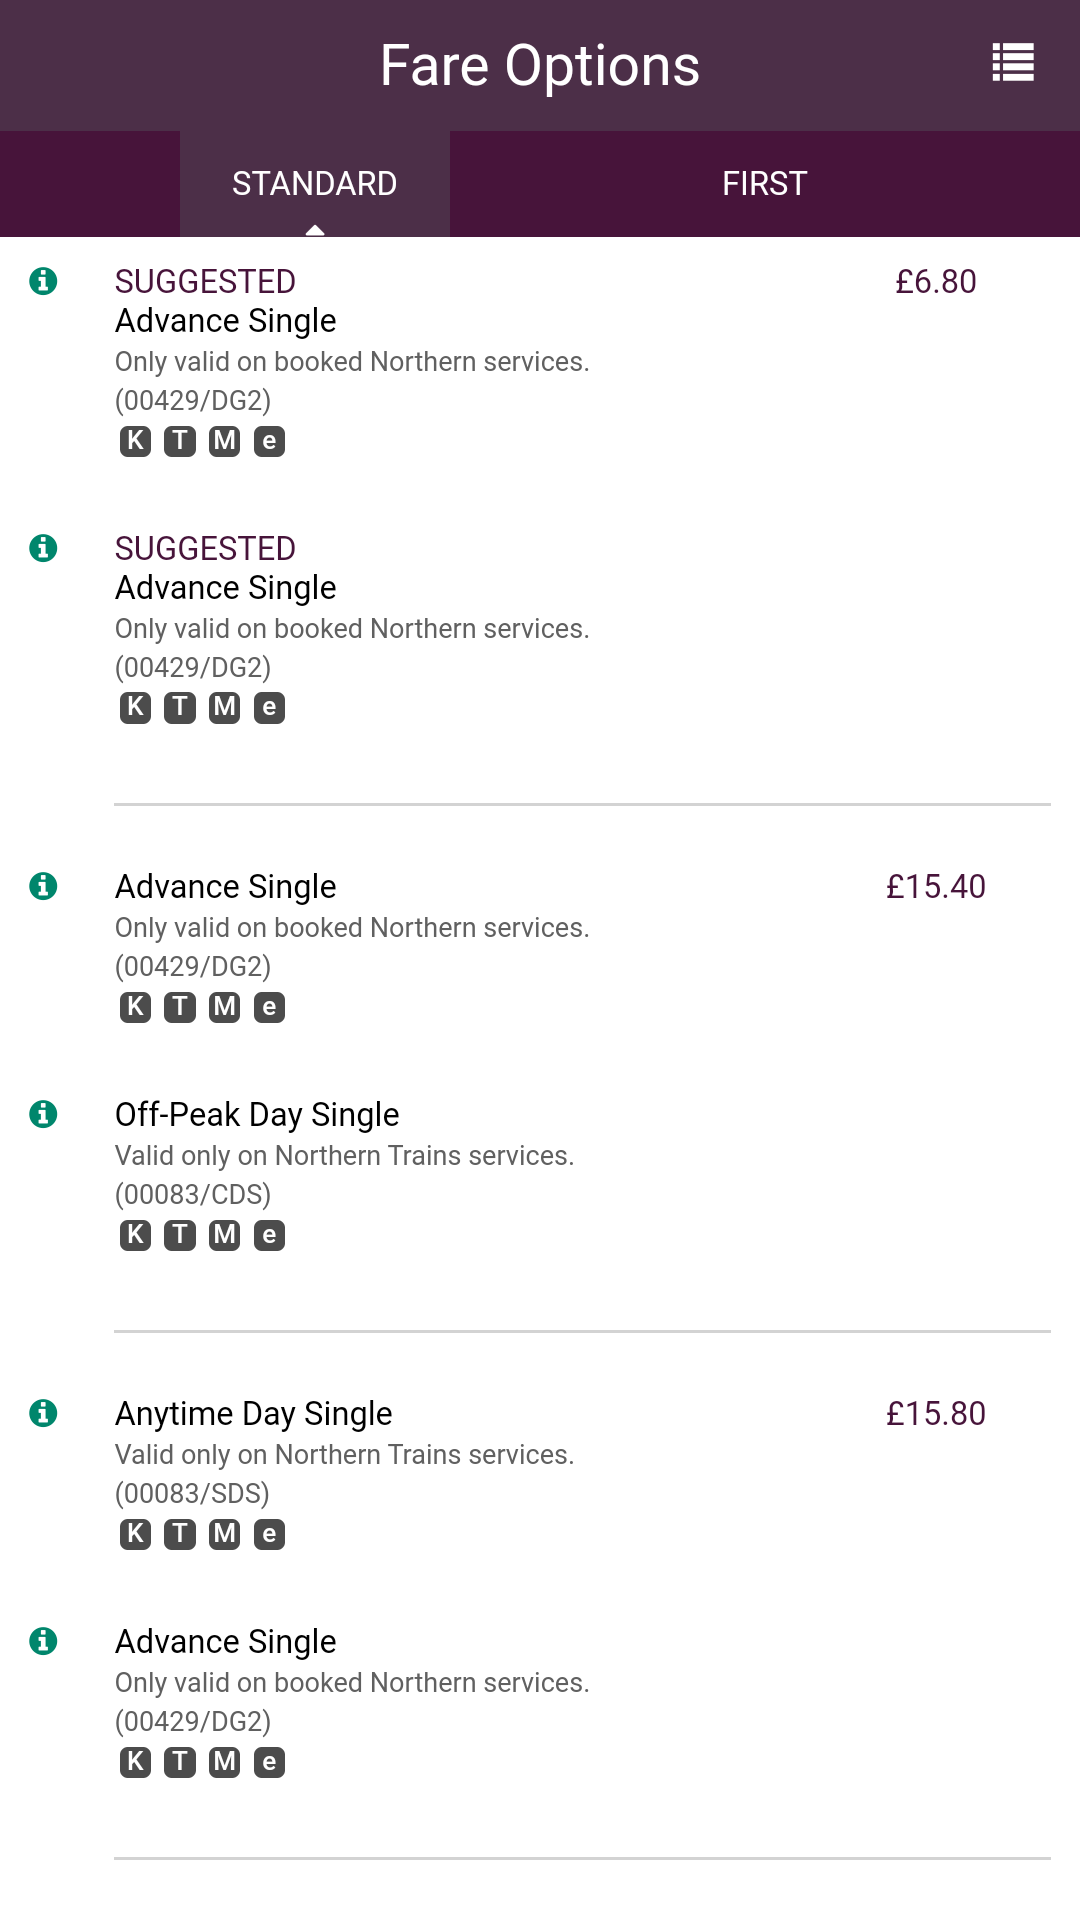Switch to the FIRST class tab
This screenshot has width=1080, height=1920.
click(764, 184)
